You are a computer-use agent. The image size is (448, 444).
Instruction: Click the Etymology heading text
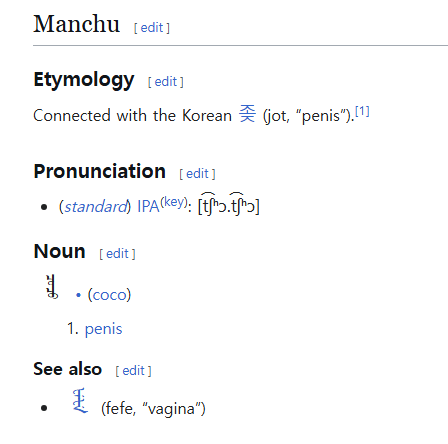(84, 80)
